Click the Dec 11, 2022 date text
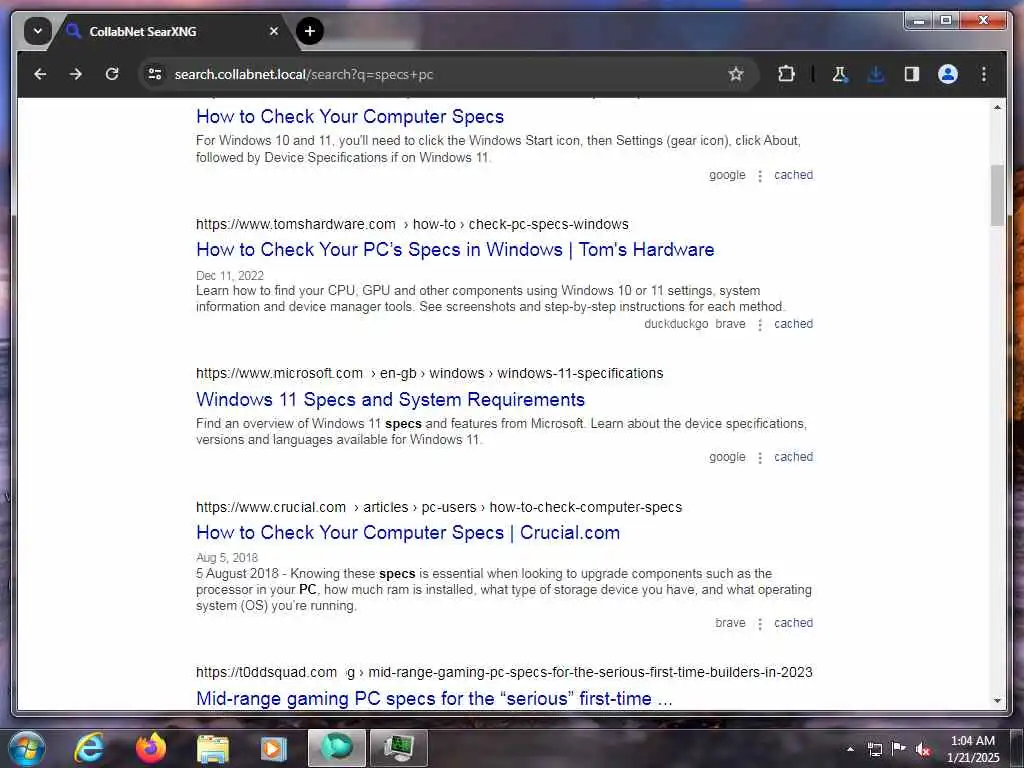The height and width of the screenshot is (768, 1024). [230, 276]
